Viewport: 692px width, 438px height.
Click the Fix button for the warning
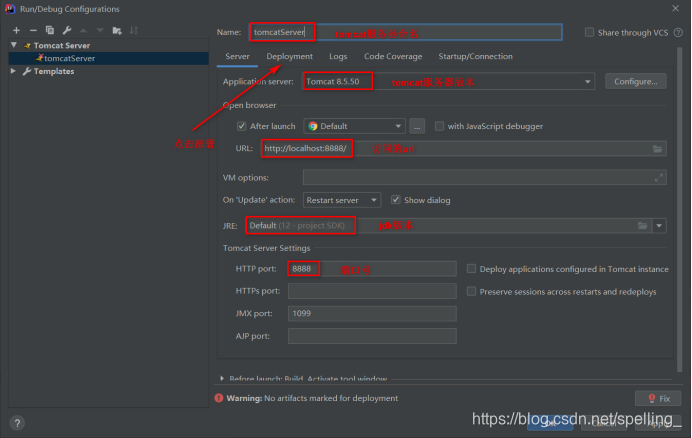(x=658, y=398)
